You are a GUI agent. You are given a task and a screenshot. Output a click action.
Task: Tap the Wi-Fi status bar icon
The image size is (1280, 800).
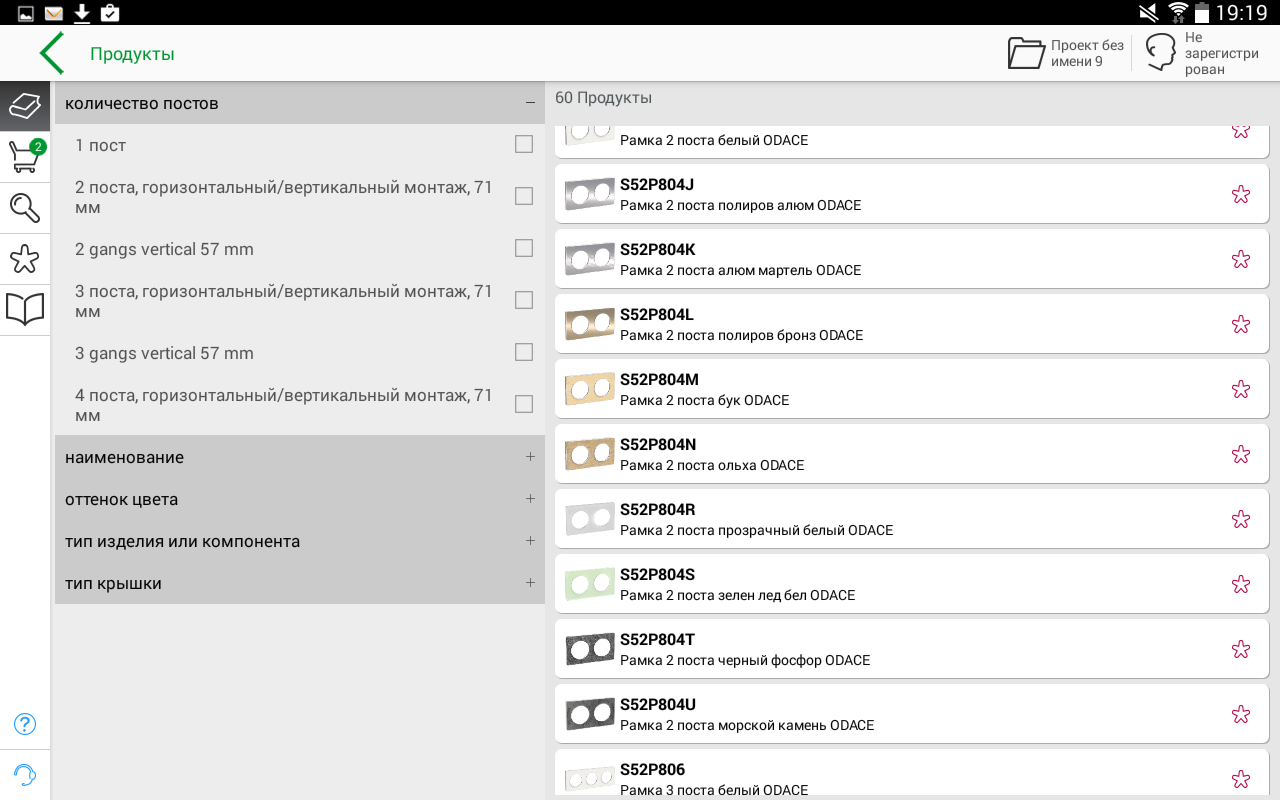tap(1178, 12)
